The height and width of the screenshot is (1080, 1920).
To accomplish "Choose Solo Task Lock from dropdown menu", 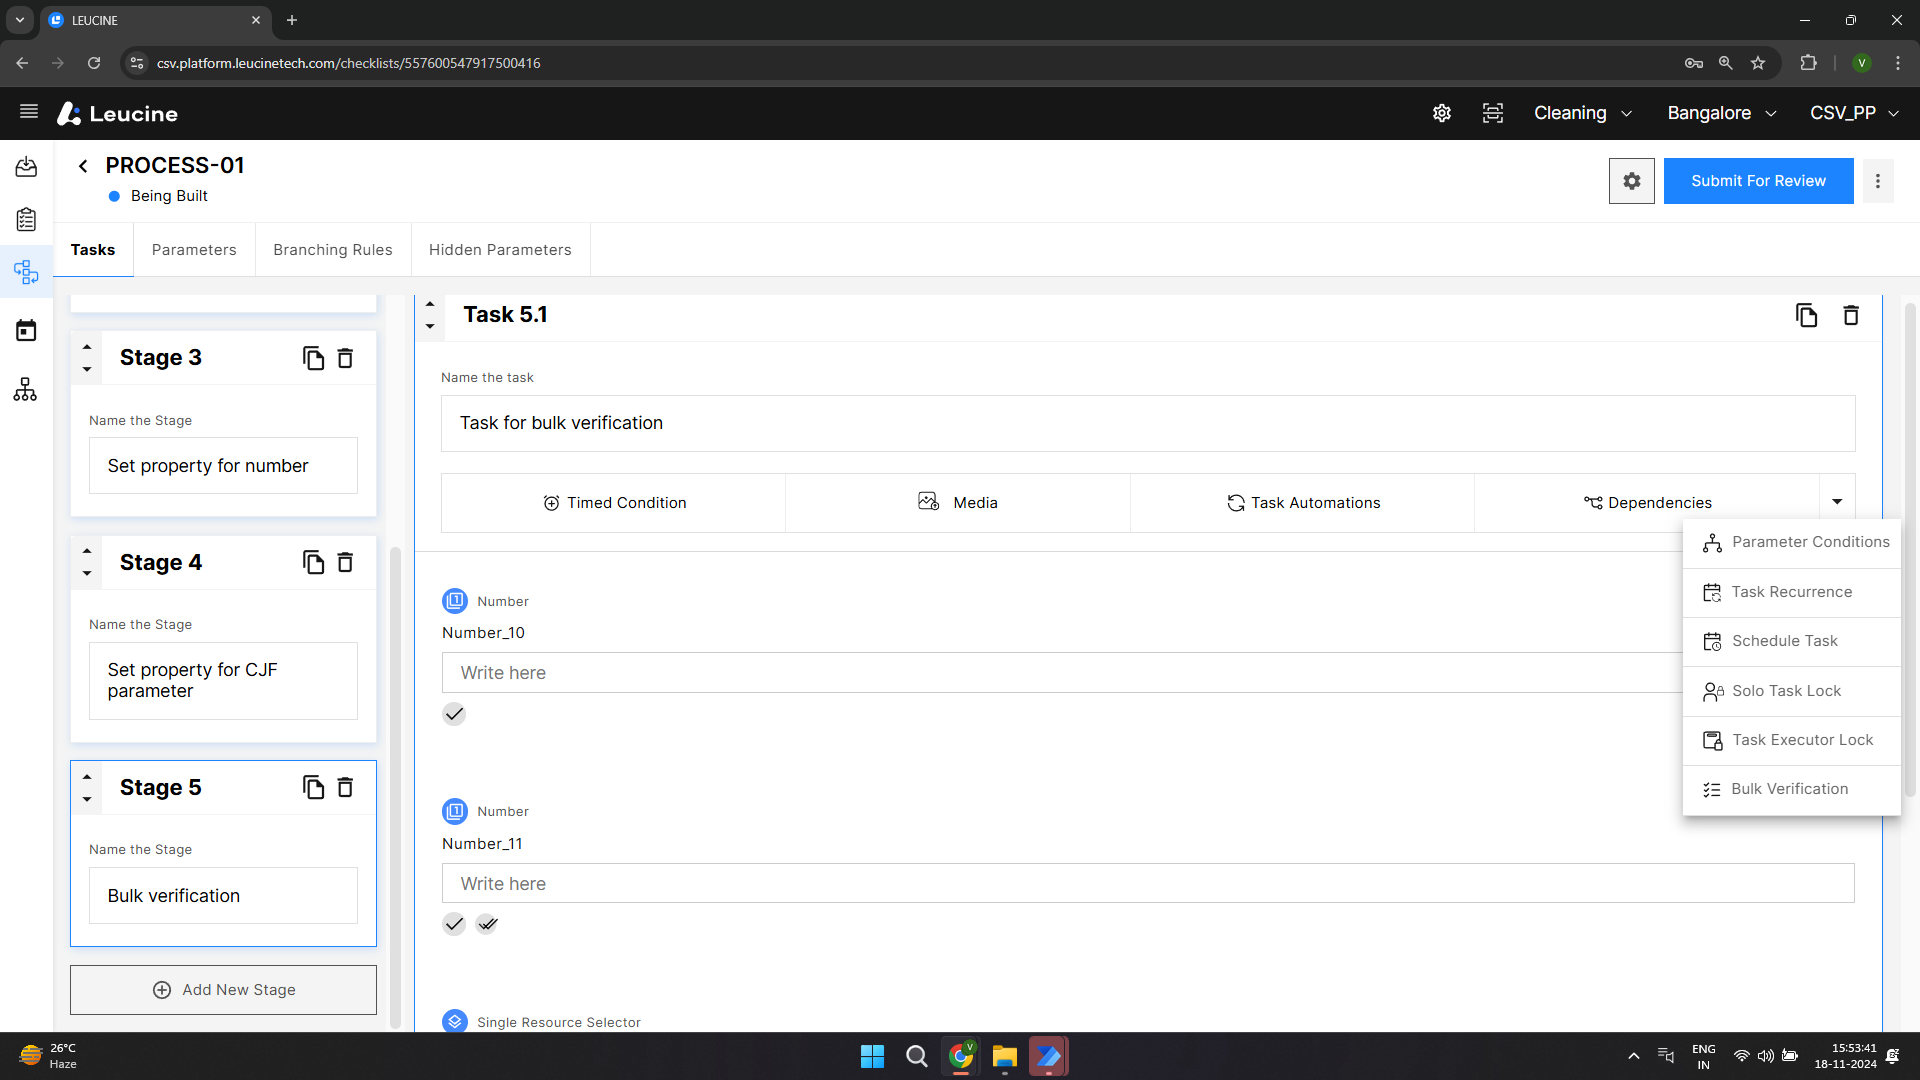I will pyautogui.click(x=1792, y=691).
